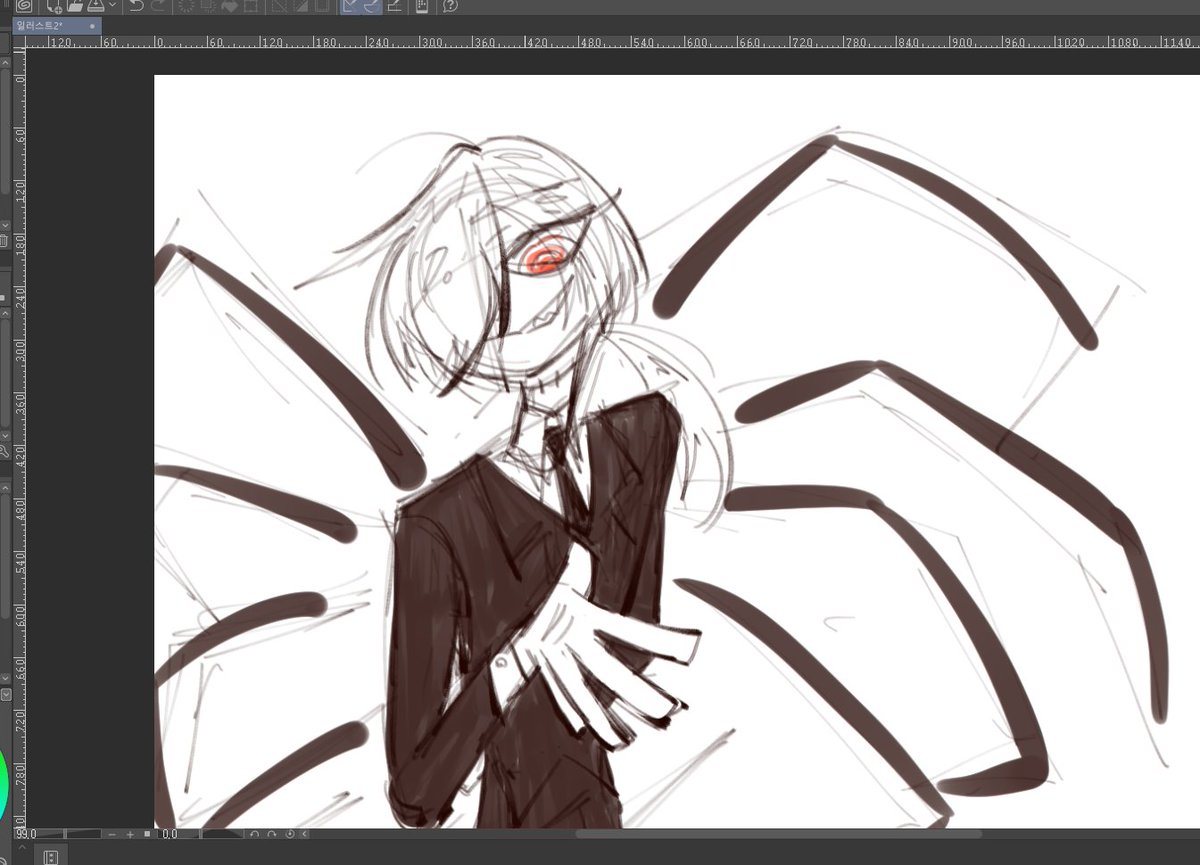1200x865 pixels.
Task: Save the current illustration
Action: tap(95, 6)
